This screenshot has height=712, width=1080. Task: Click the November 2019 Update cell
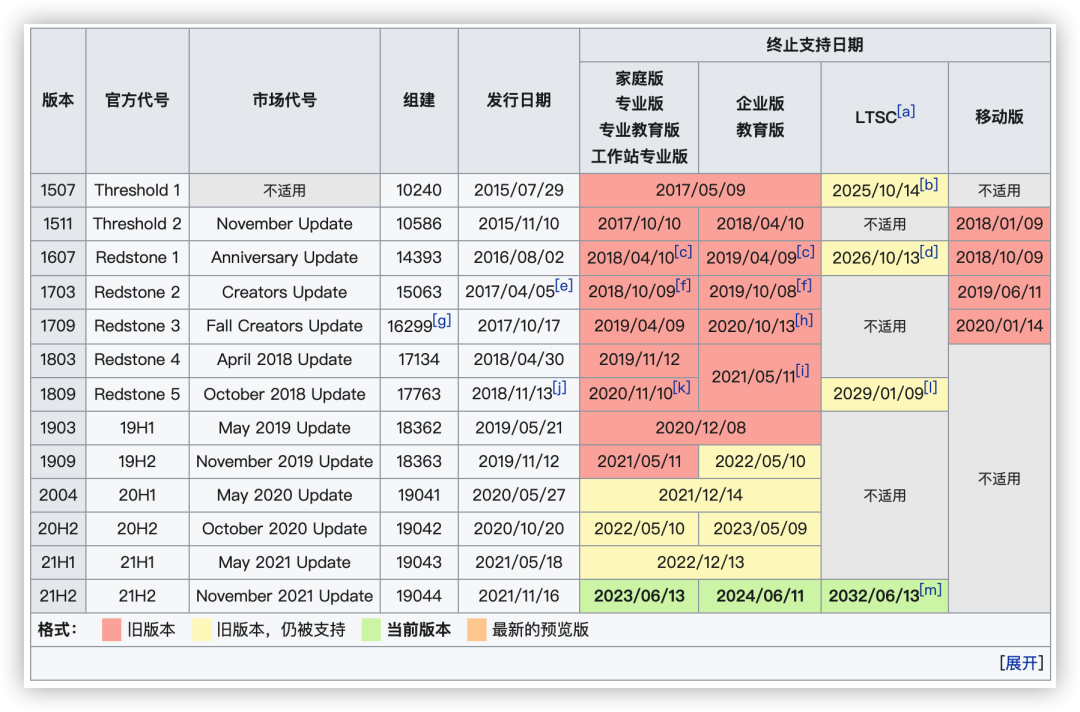284,461
